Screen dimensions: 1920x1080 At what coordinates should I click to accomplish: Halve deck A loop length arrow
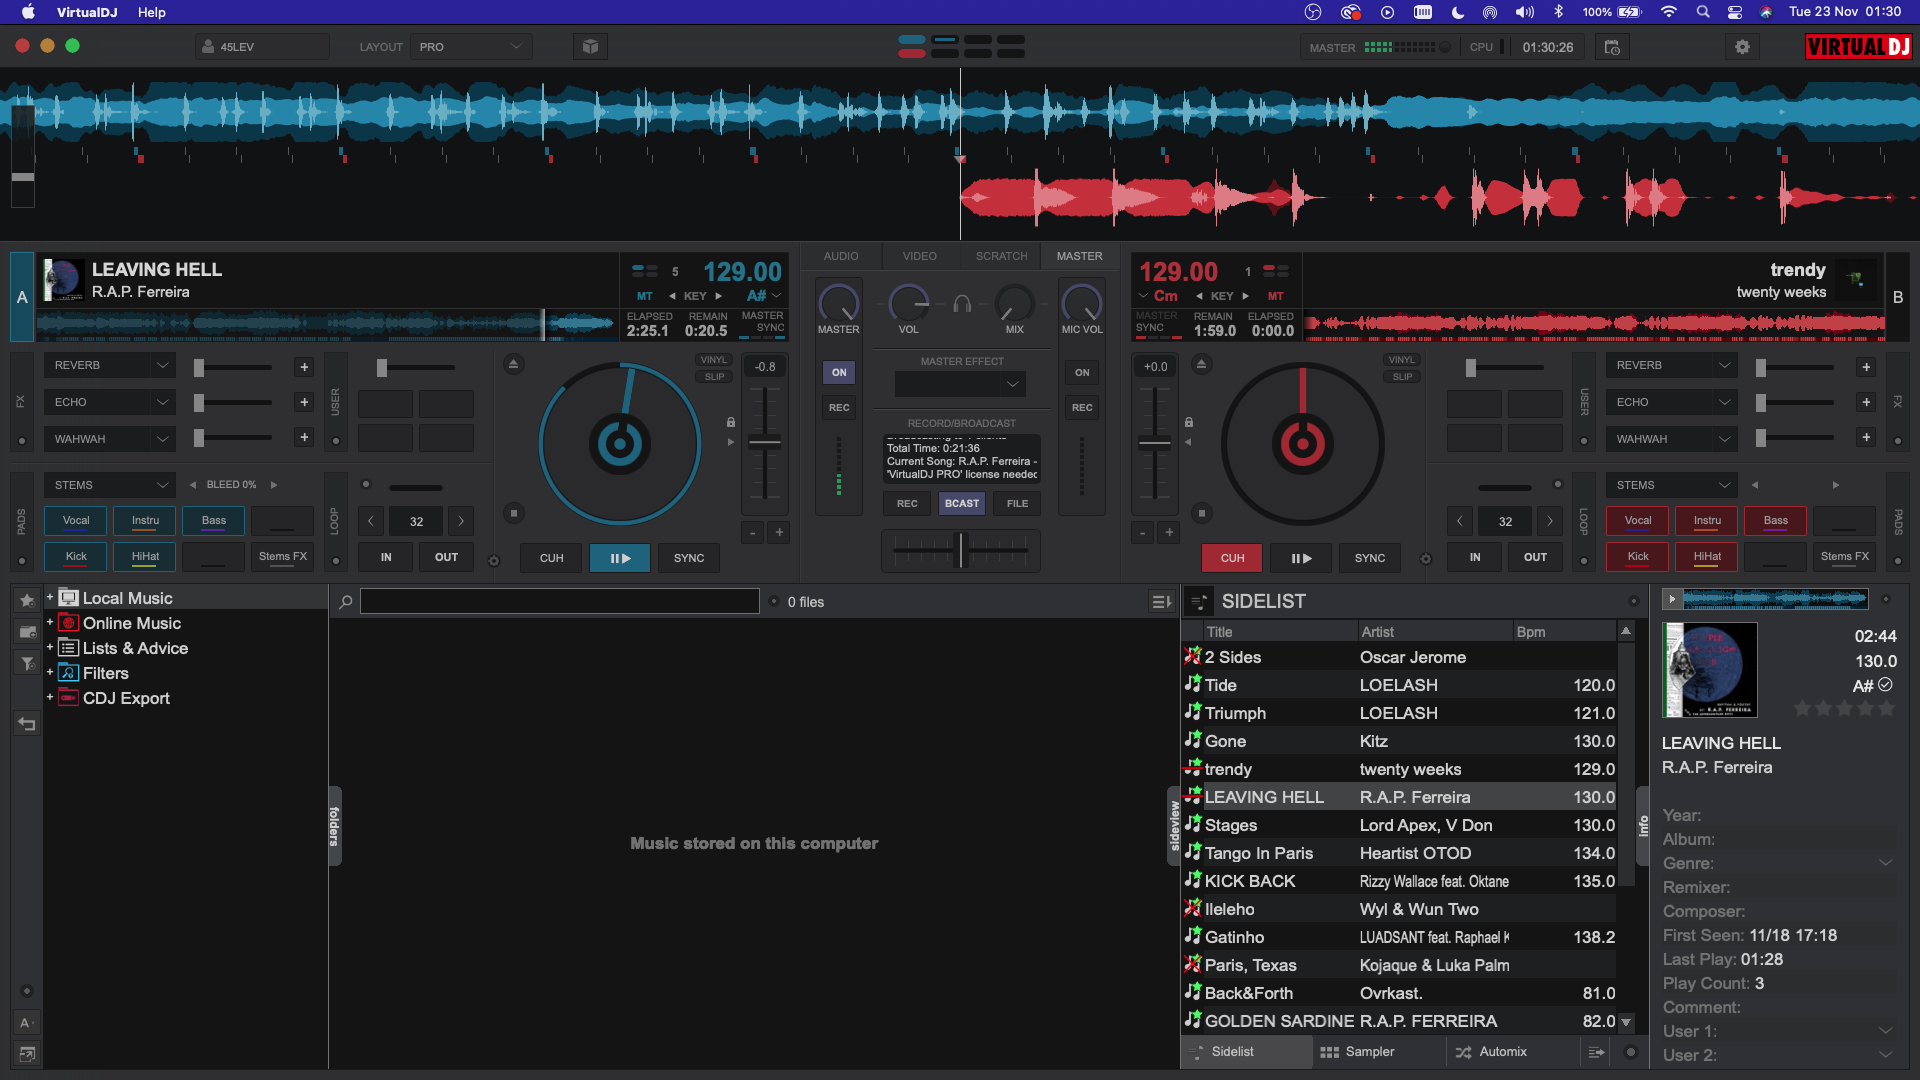point(371,521)
